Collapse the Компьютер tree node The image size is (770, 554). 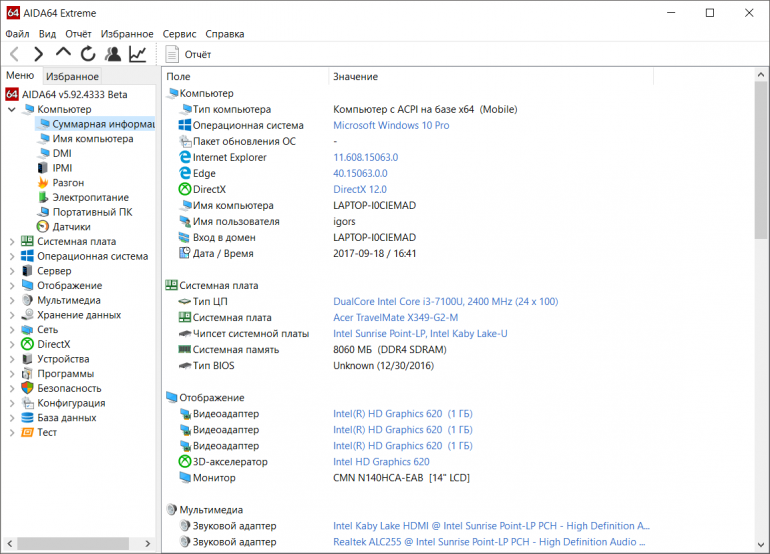click(x=12, y=109)
